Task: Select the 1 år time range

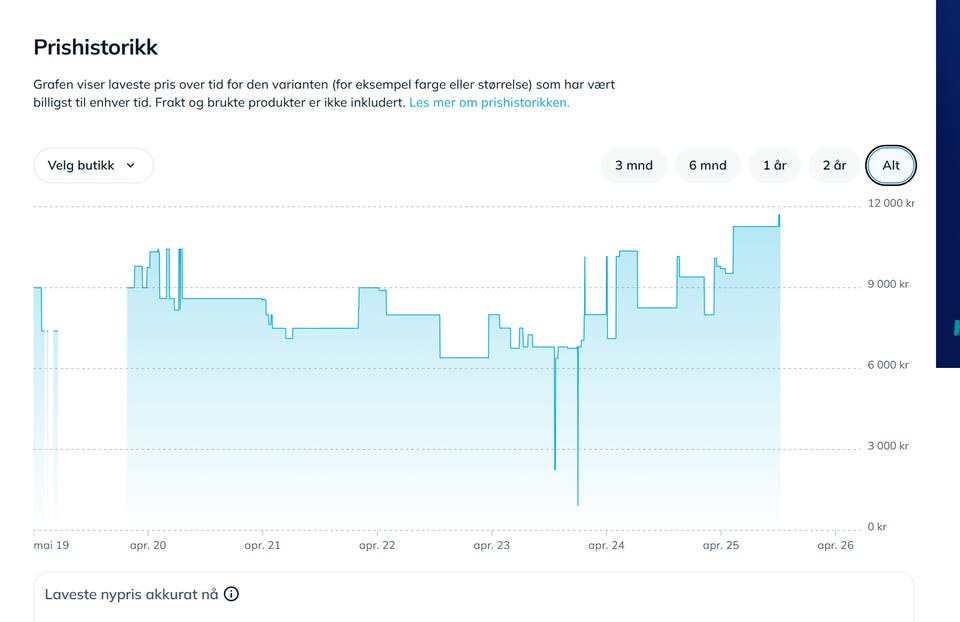Action: click(x=774, y=165)
